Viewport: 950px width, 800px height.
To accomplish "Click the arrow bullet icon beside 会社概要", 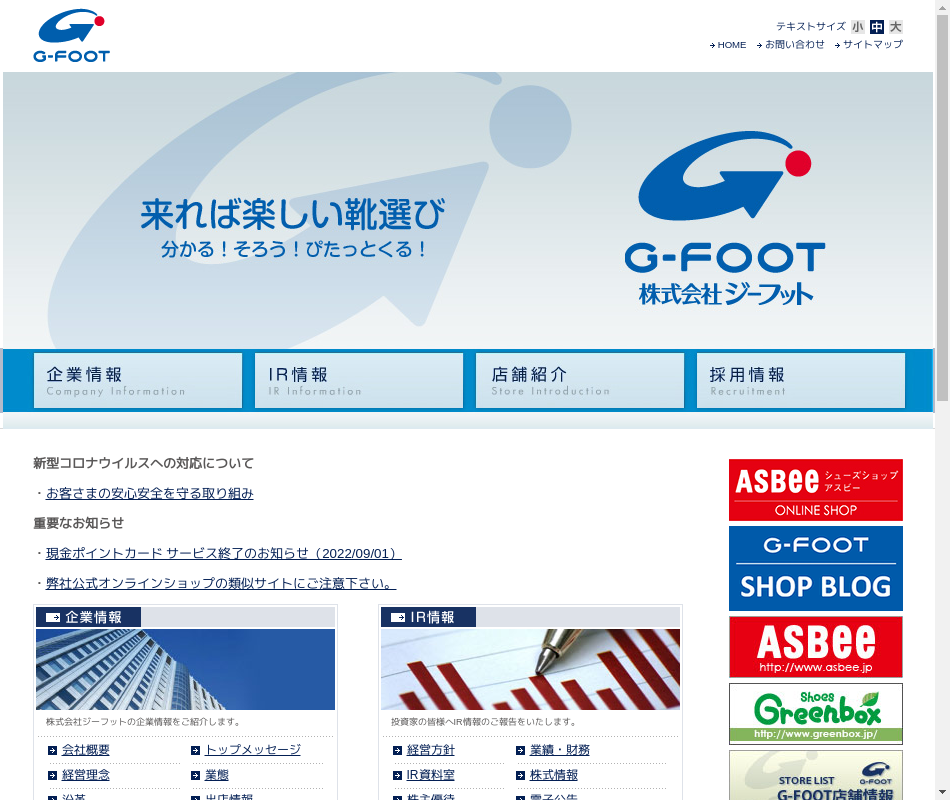I will pos(53,750).
